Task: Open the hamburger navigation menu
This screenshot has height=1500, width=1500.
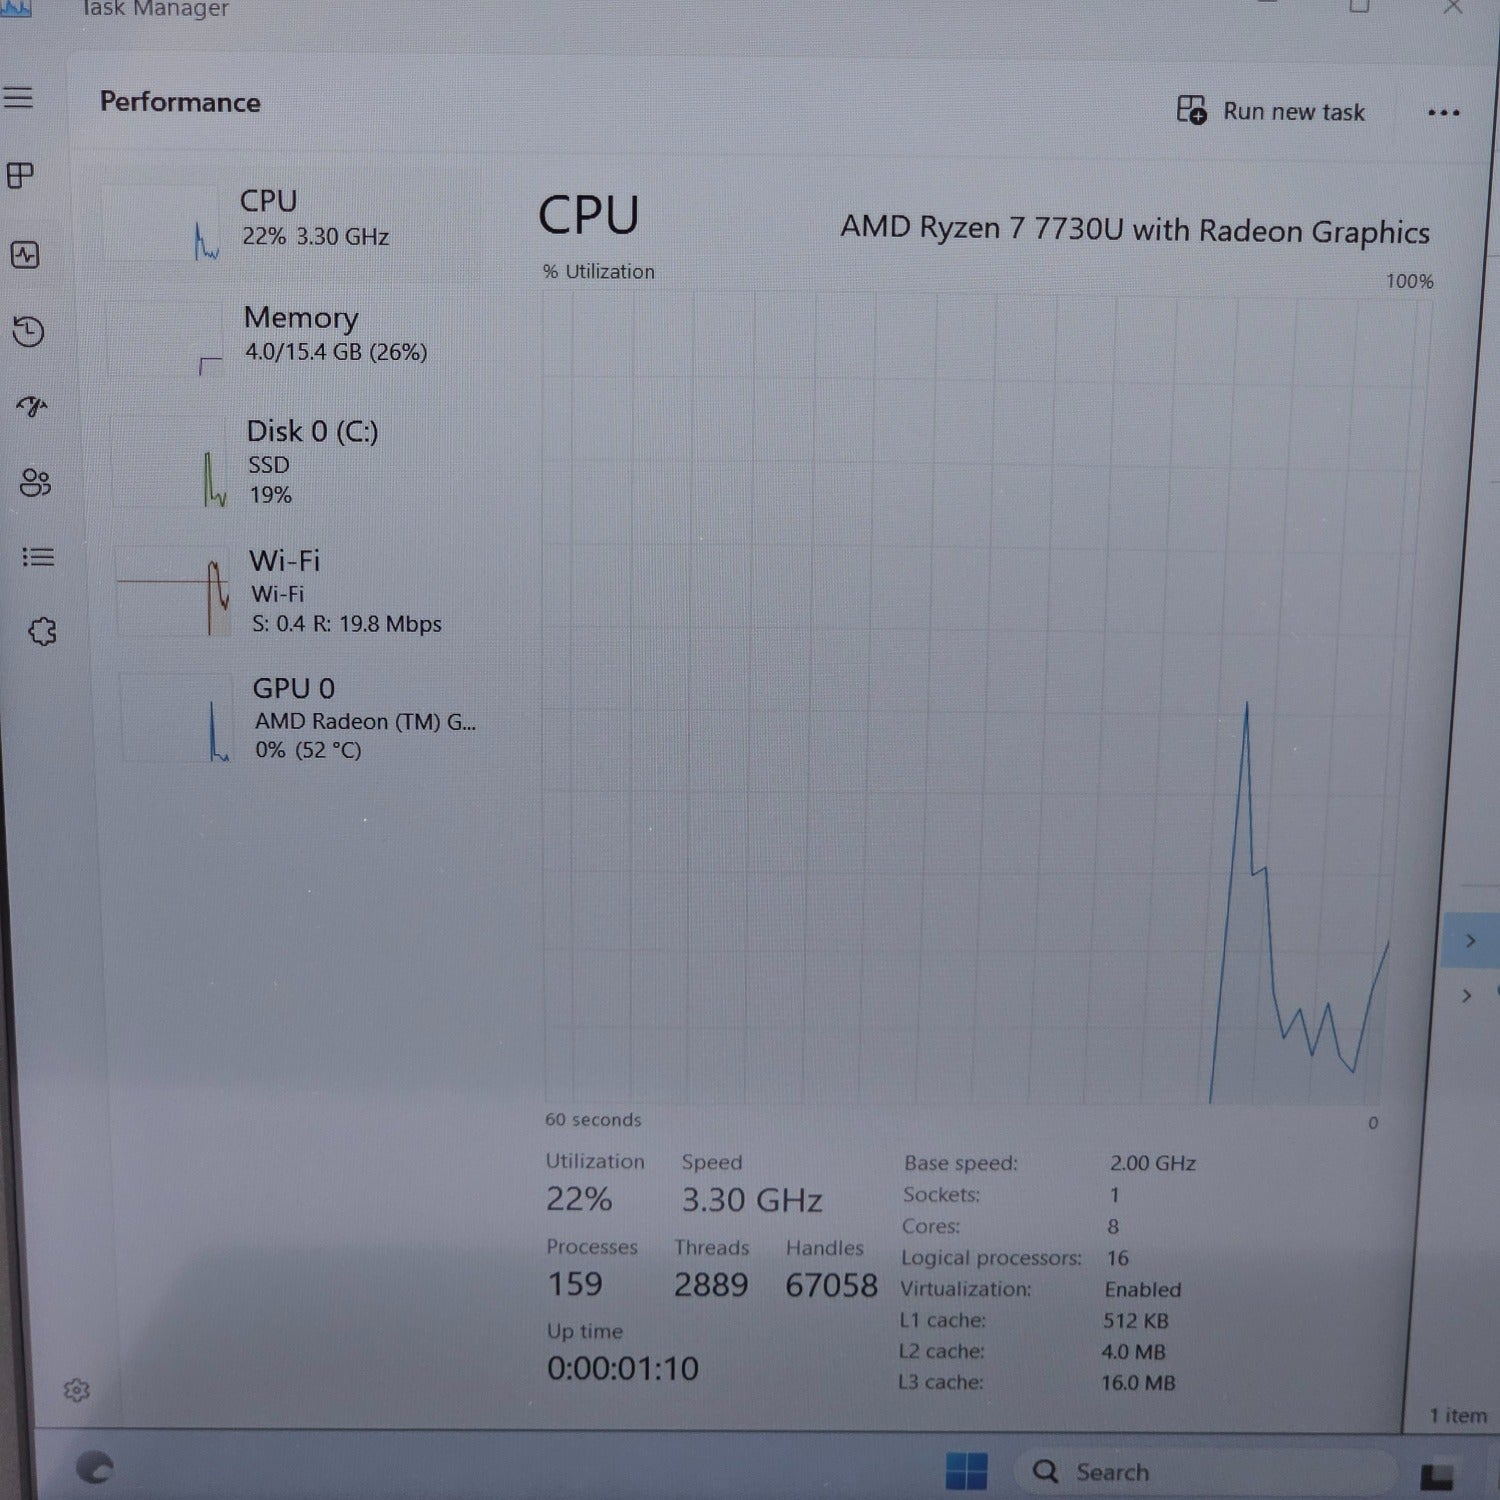Action: click(x=18, y=98)
